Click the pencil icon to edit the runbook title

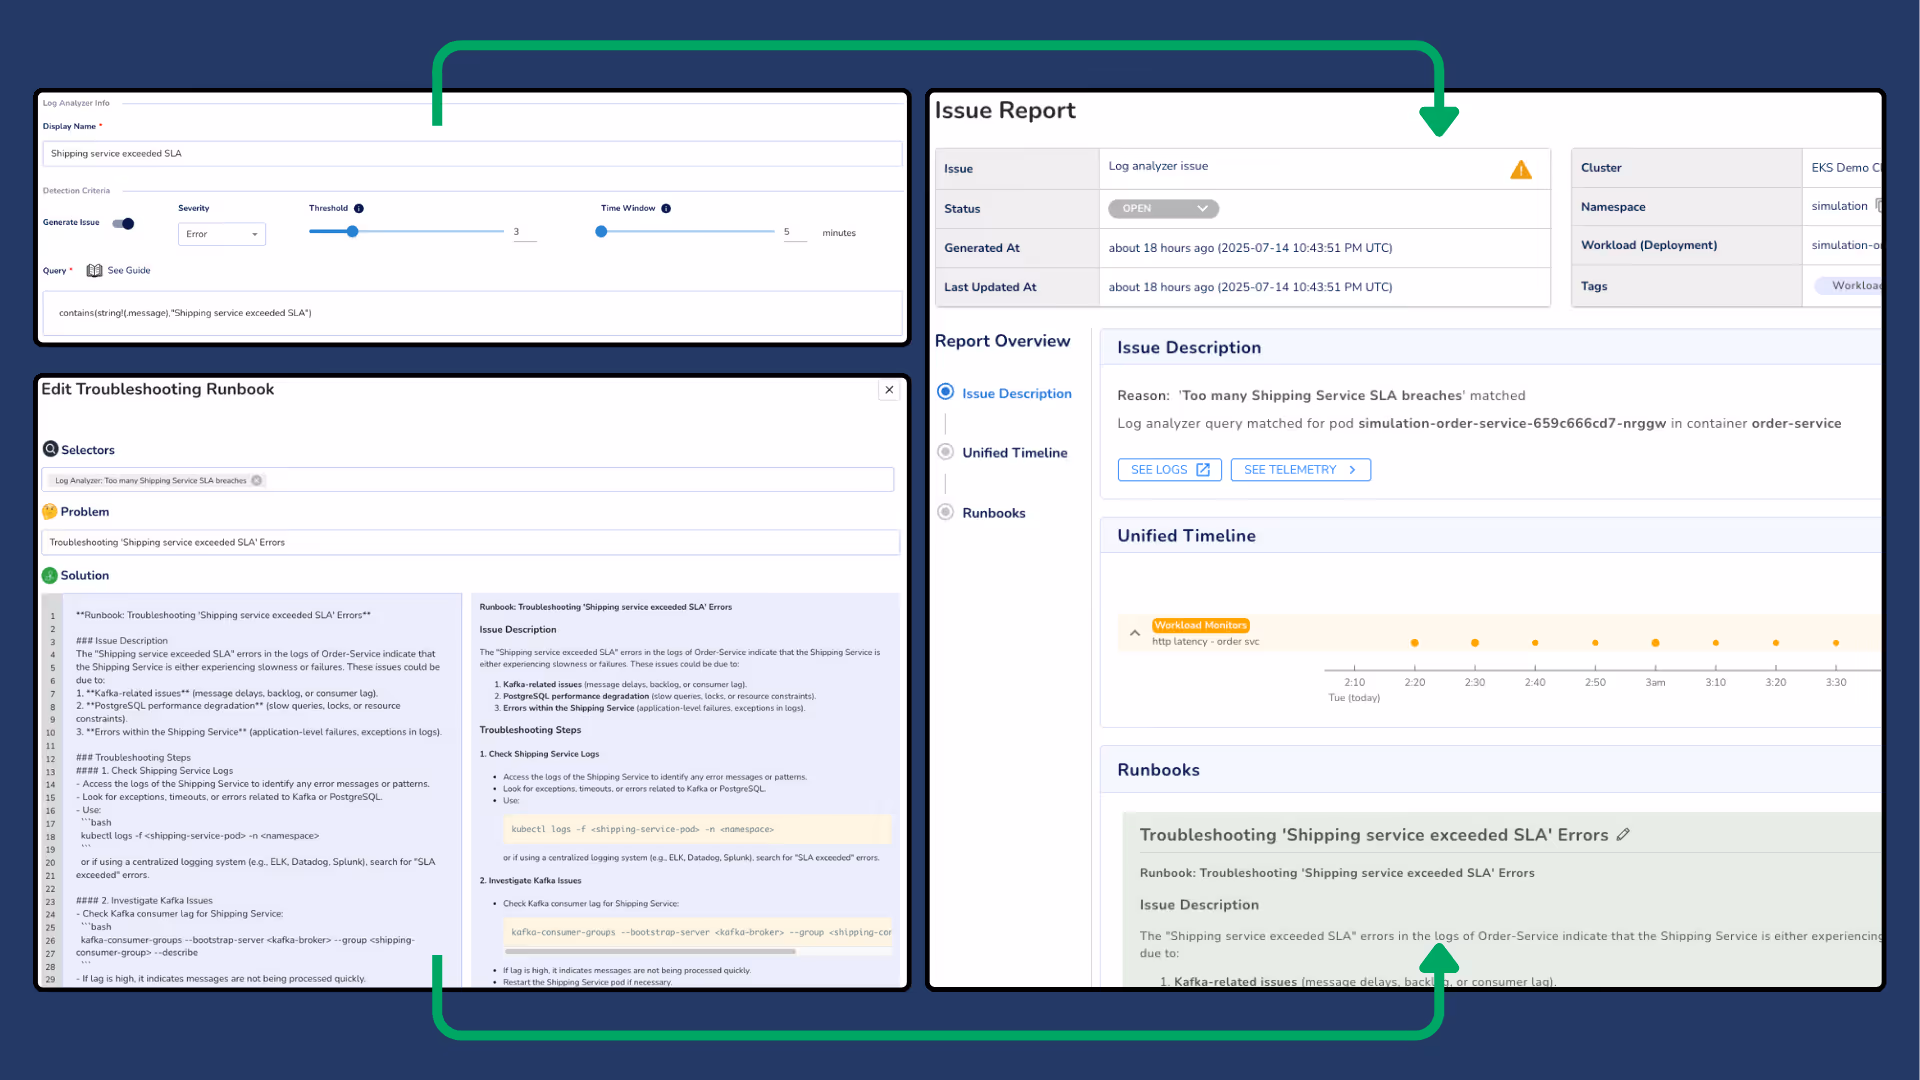(1623, 834)
